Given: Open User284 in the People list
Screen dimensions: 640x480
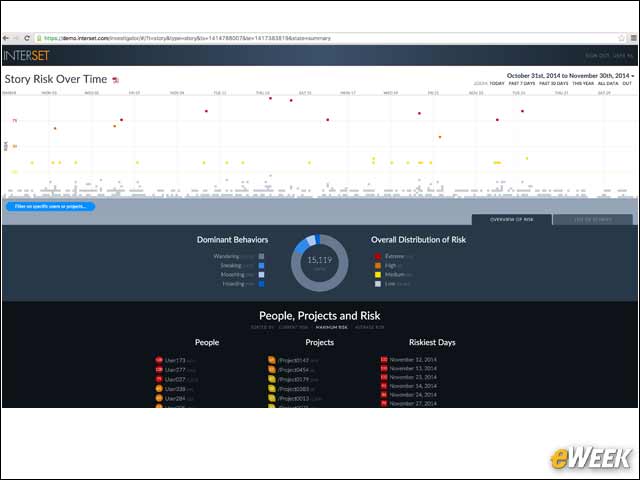Looking at the screenshot, I should 175,398.
